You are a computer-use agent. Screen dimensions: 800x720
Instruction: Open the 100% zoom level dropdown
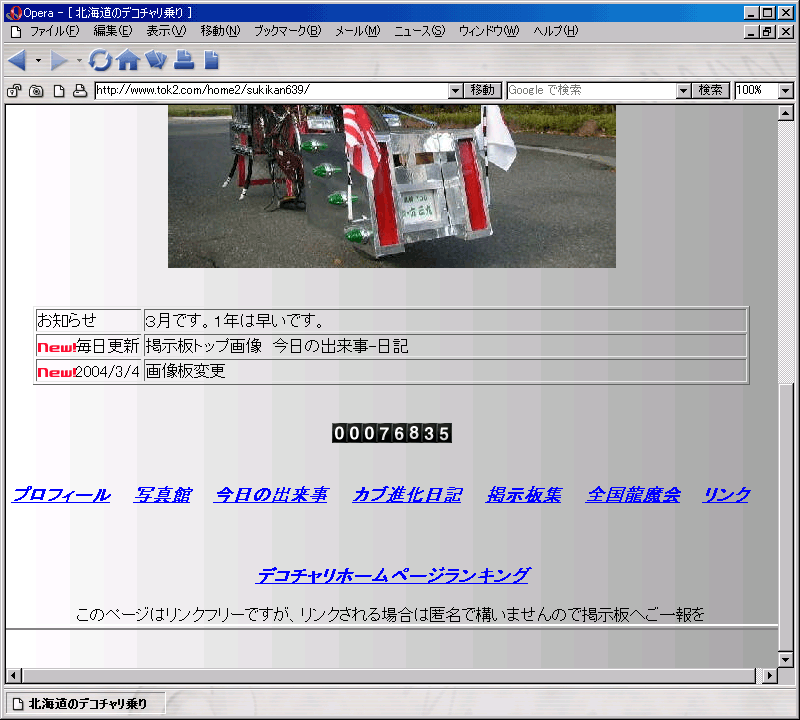786,91
